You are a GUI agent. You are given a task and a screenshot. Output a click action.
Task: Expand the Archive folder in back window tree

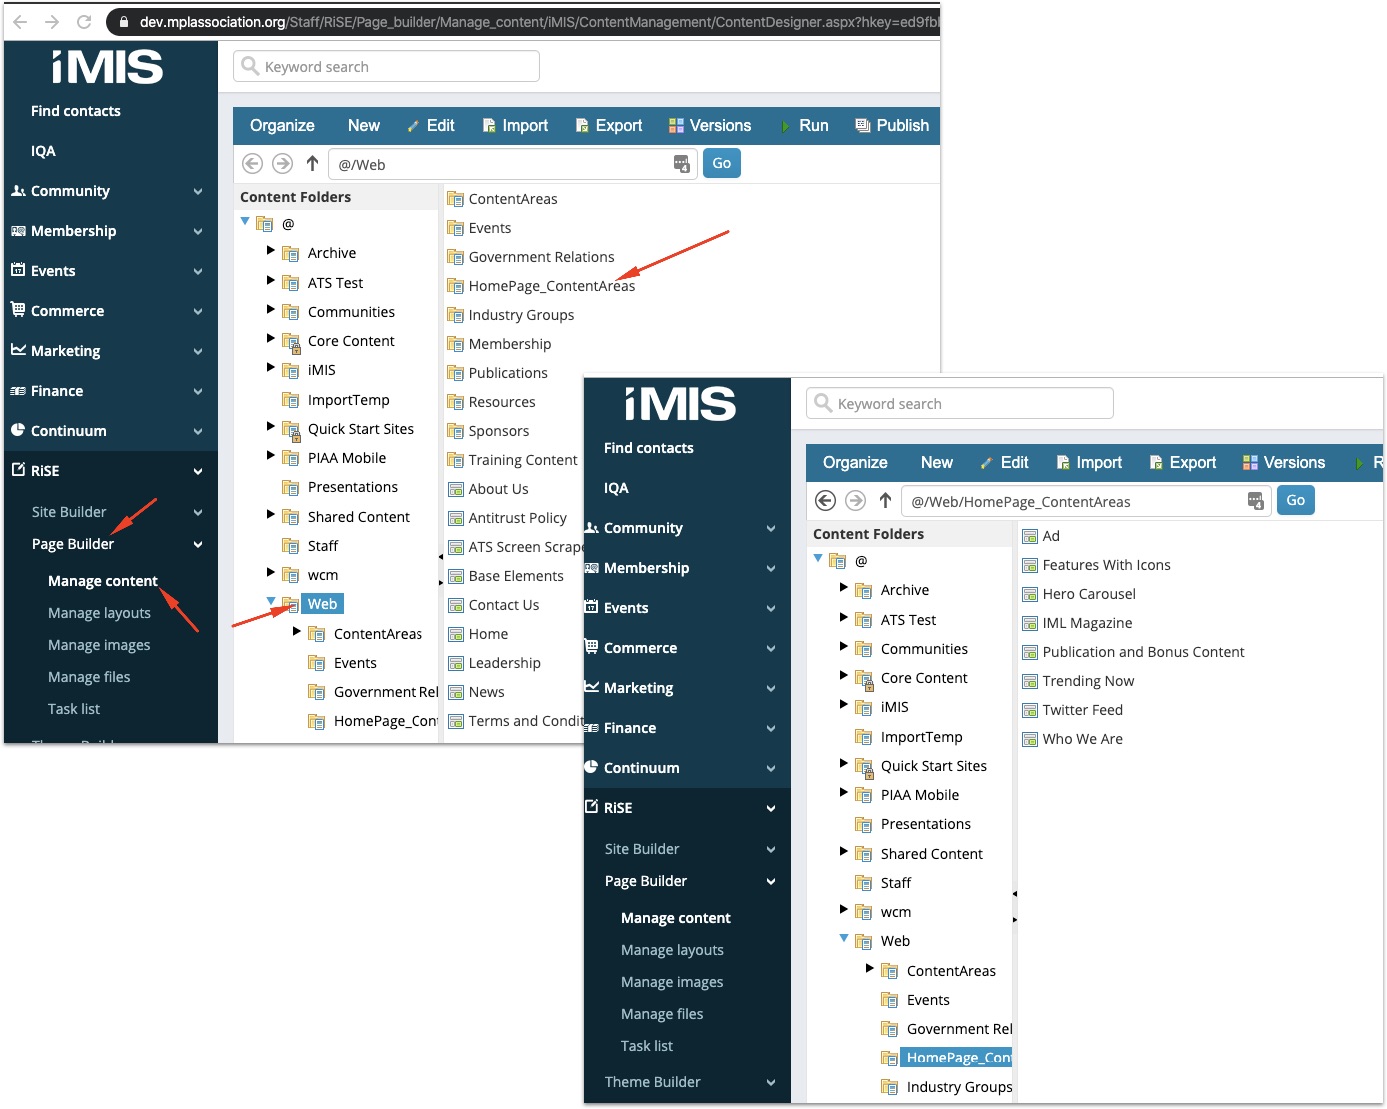click(271, 251)
